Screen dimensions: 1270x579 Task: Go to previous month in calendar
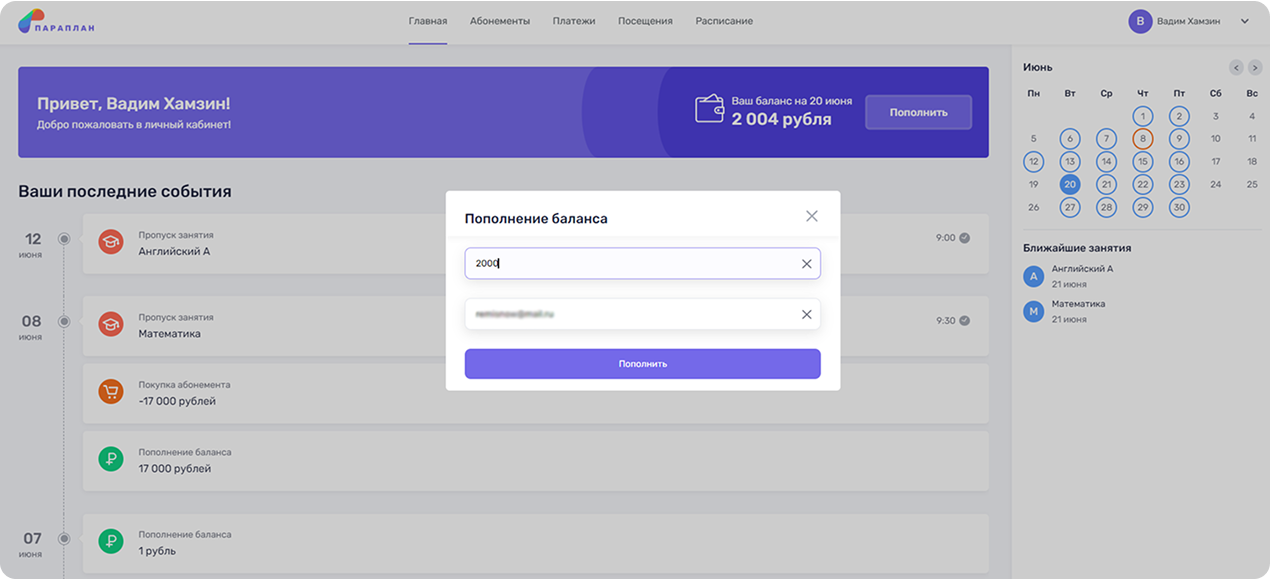point(1236,67)
